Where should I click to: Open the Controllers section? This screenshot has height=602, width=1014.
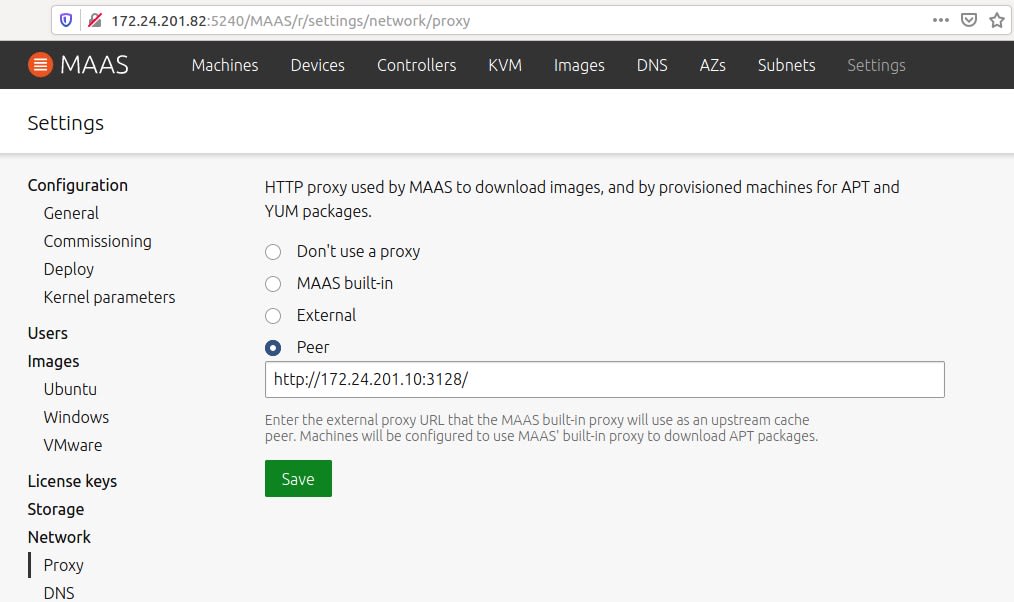[x=416, y=65]
